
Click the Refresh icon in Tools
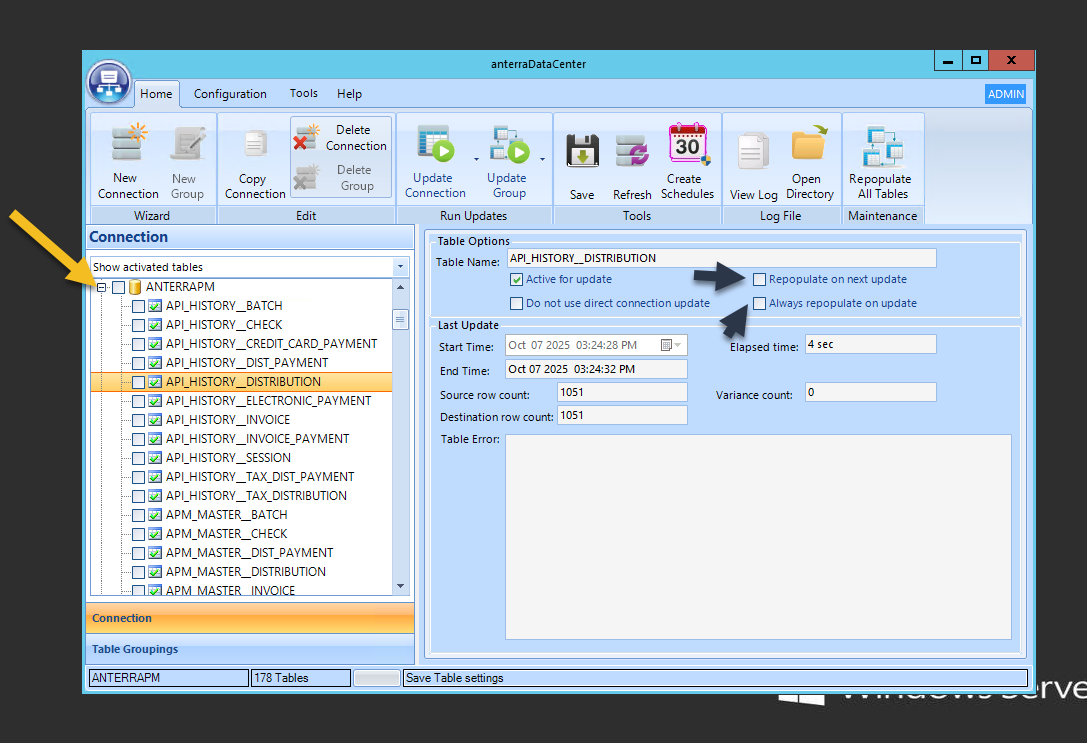click(632, 151)
